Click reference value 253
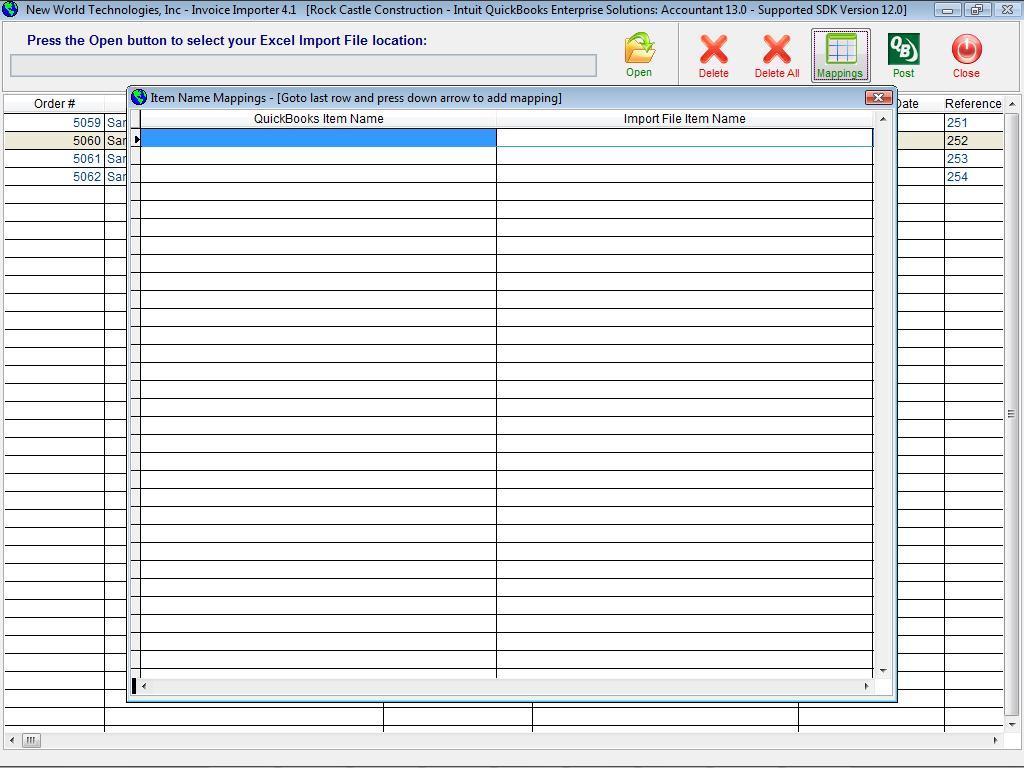 click(957, 159)
